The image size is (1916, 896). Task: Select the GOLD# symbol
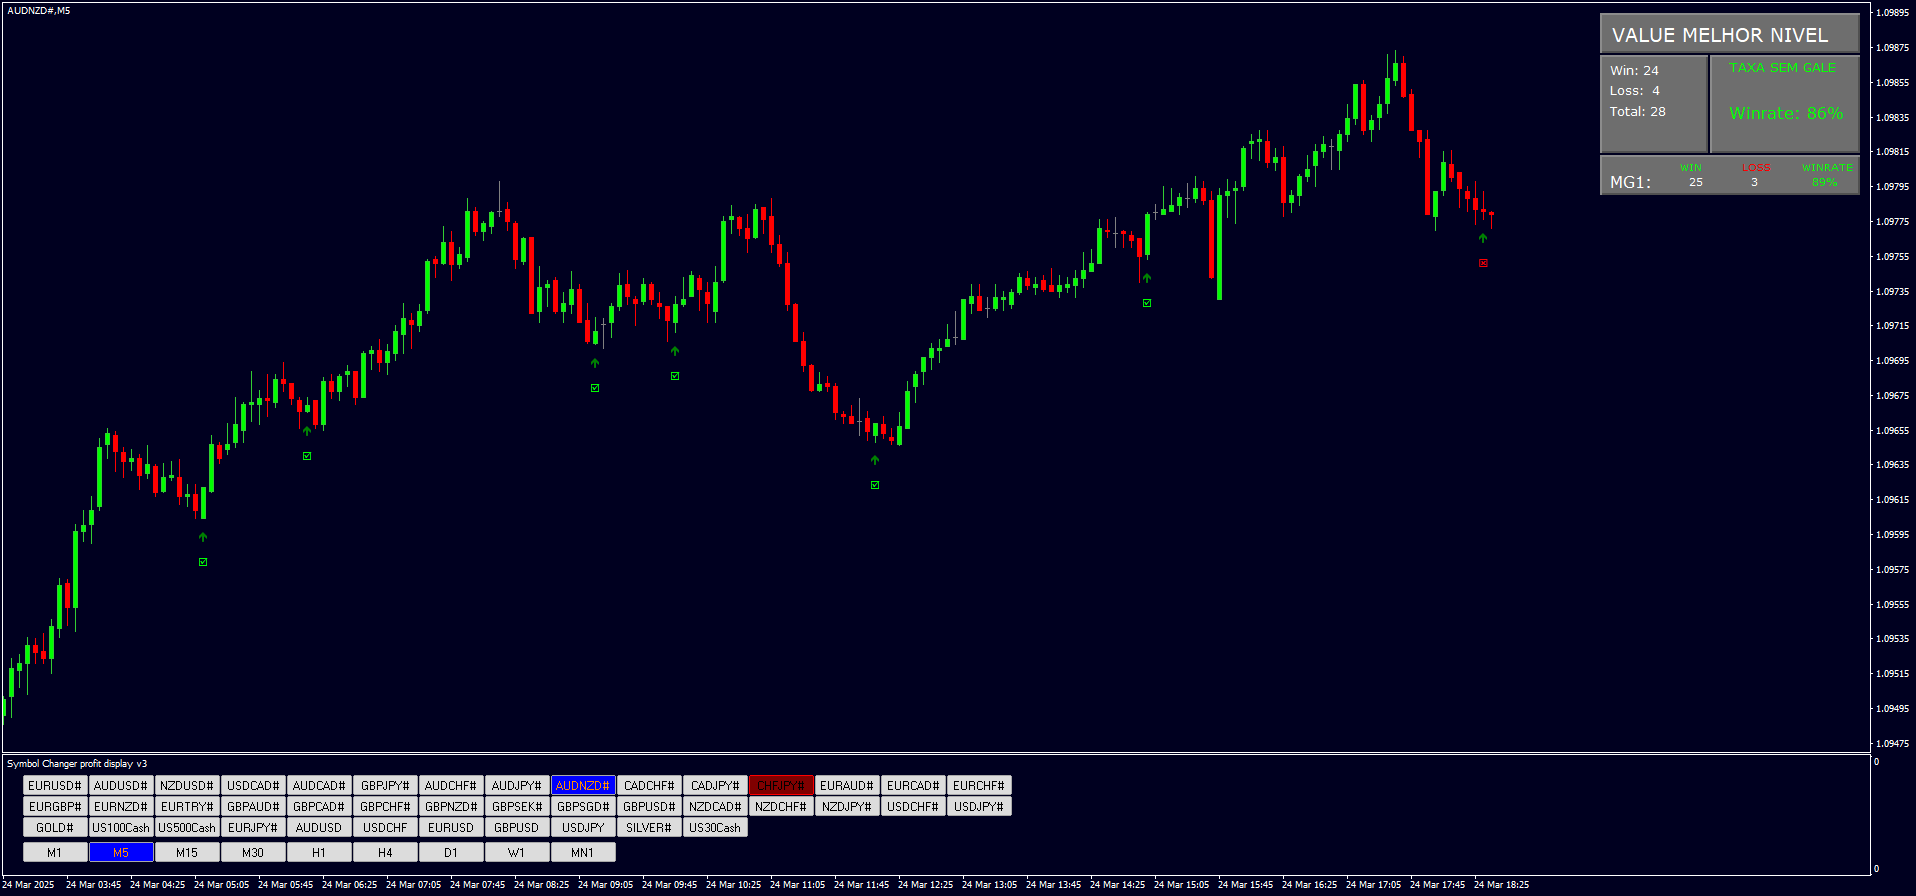point(55,828)
